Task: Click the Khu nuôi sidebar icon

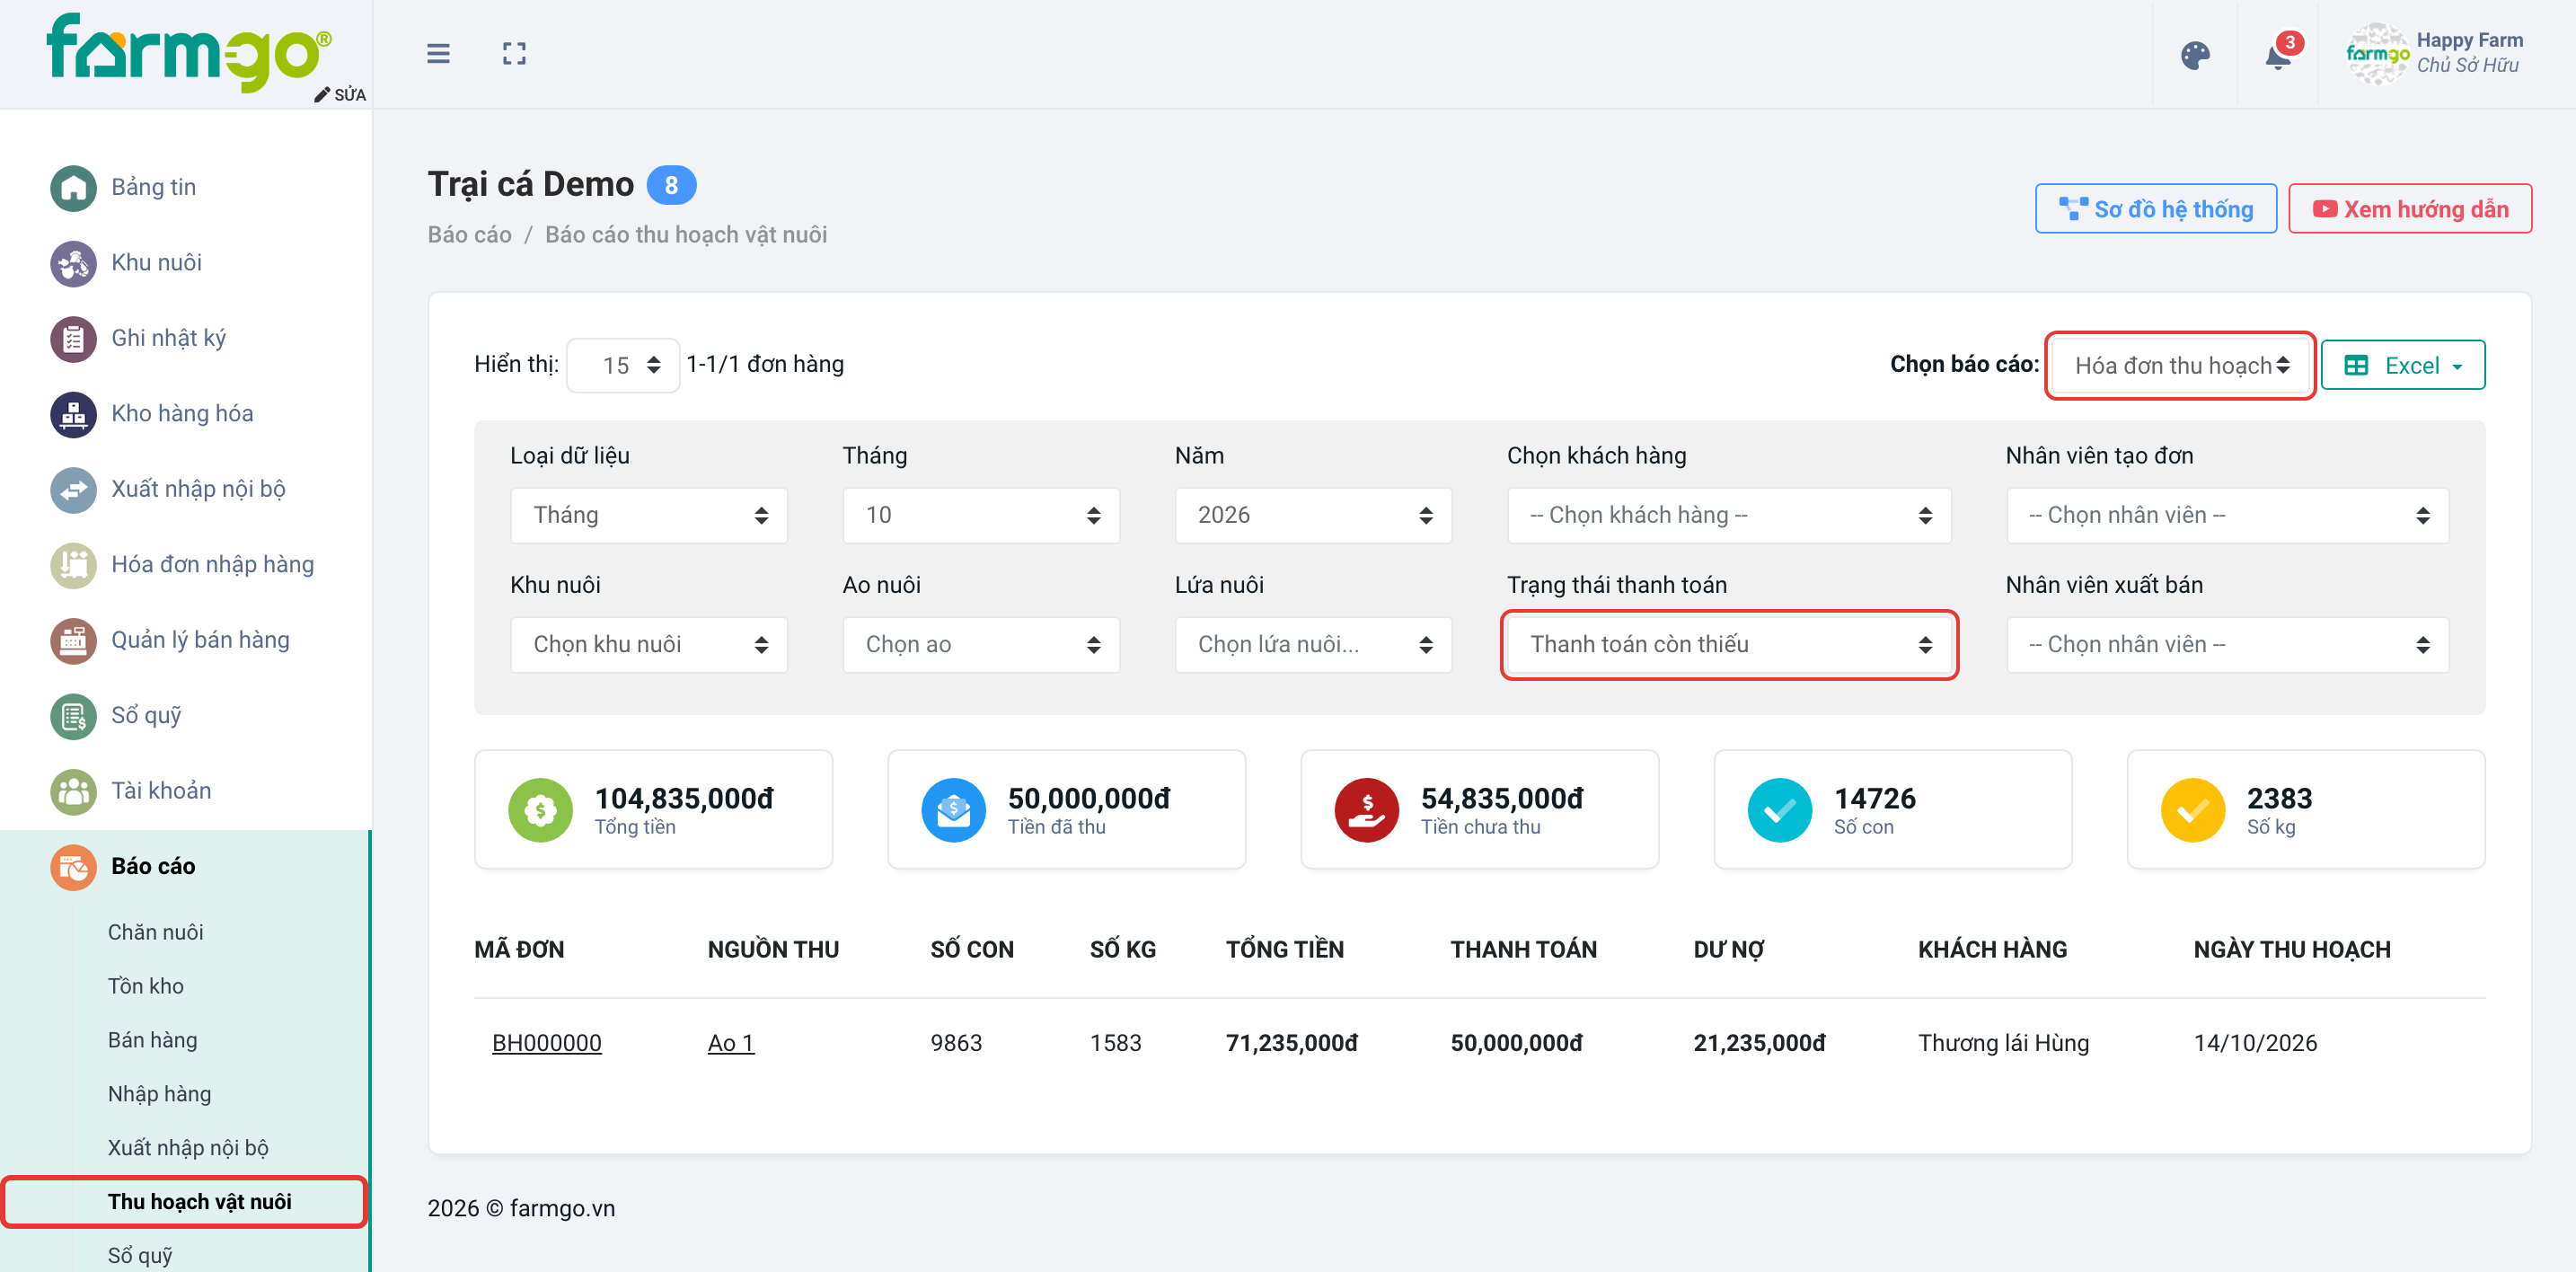Action: 73,264
